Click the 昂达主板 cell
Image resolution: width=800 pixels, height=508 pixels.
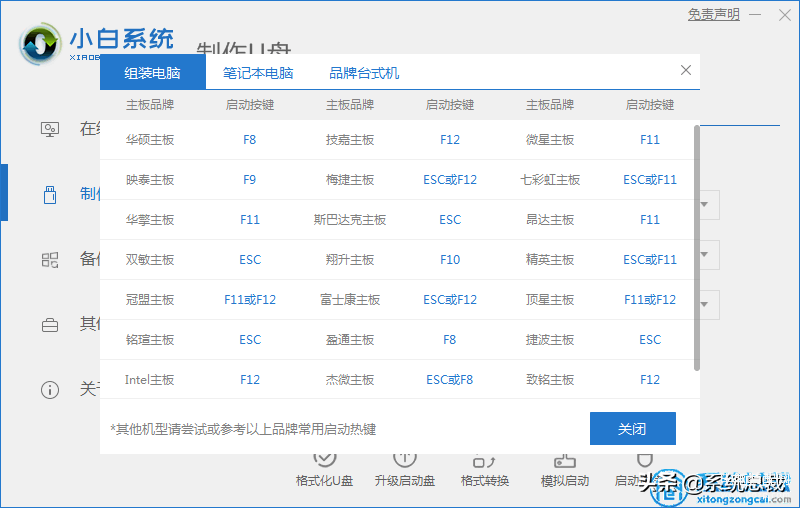pos(550,220)
